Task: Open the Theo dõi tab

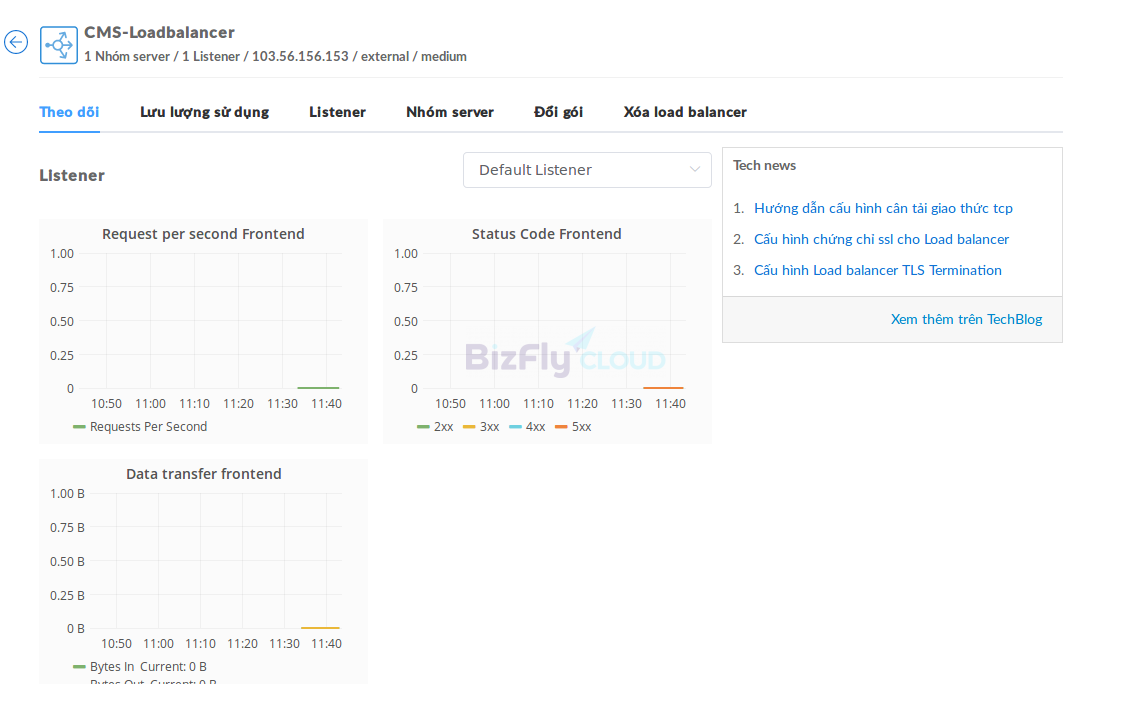Action: (69, 112)
